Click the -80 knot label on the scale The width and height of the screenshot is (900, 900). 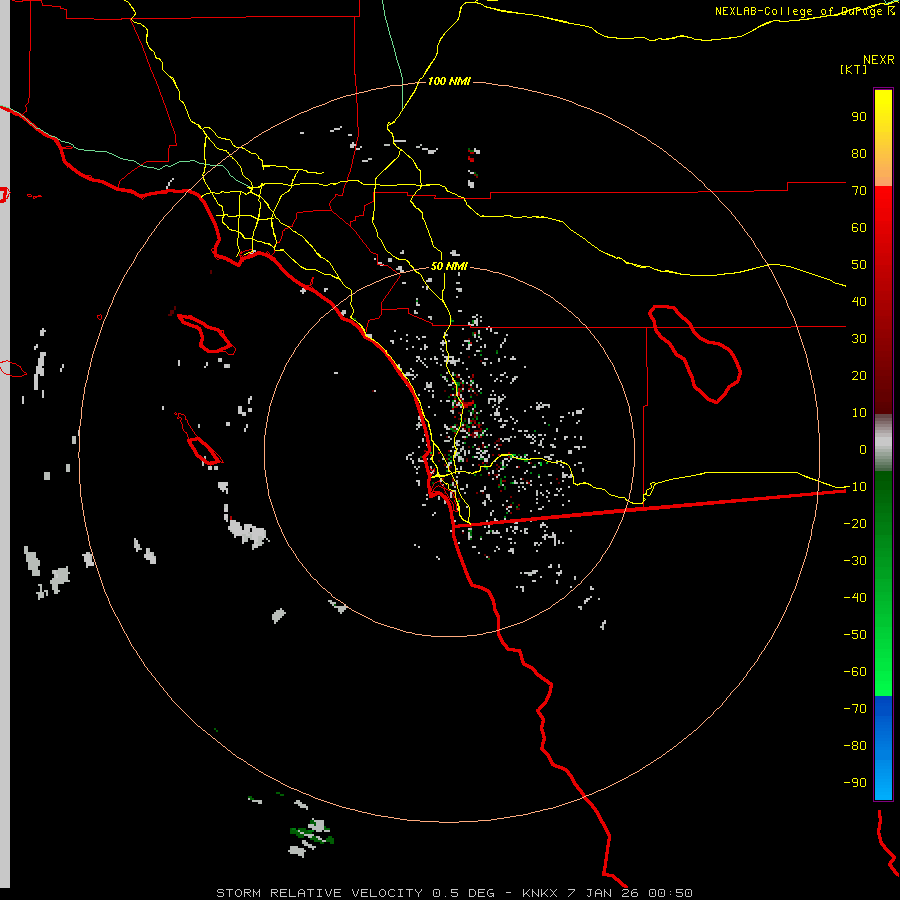pos(855,746)
